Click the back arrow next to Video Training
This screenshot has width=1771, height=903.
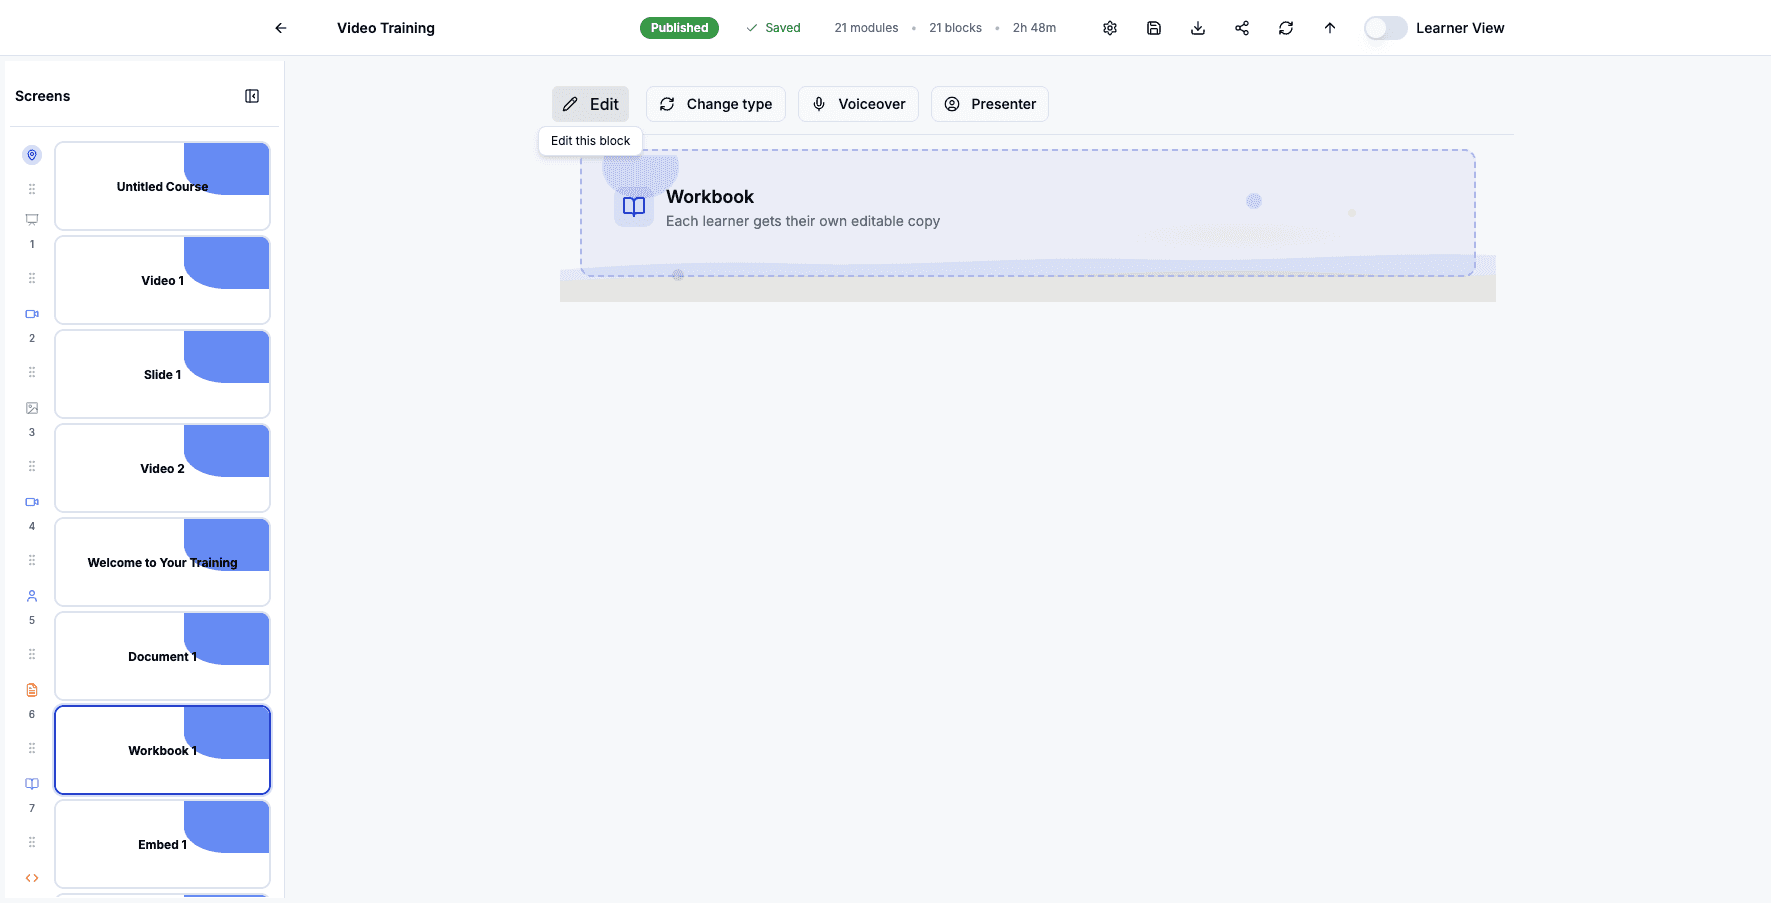tap(280, 28)
